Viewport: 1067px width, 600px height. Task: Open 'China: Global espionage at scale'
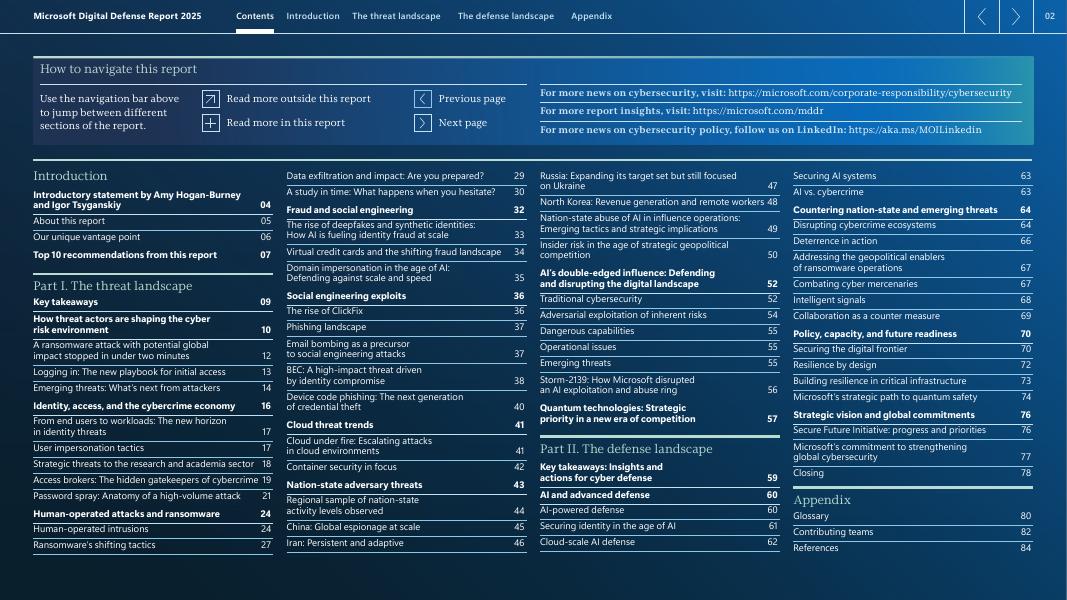click(406, 527)
